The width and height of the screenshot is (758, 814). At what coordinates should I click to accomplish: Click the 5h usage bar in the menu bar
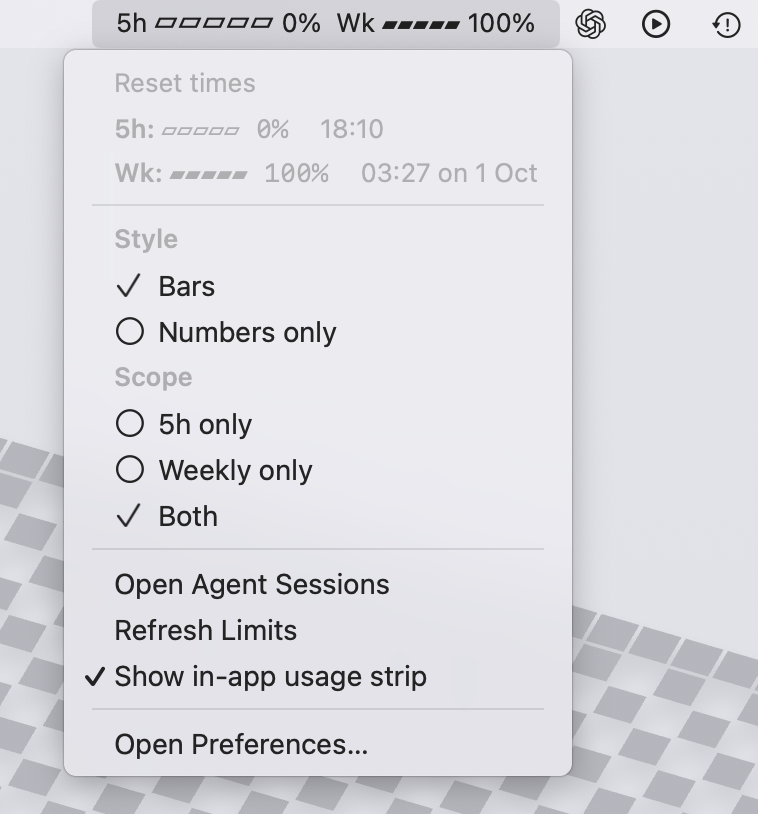[213, 23]
